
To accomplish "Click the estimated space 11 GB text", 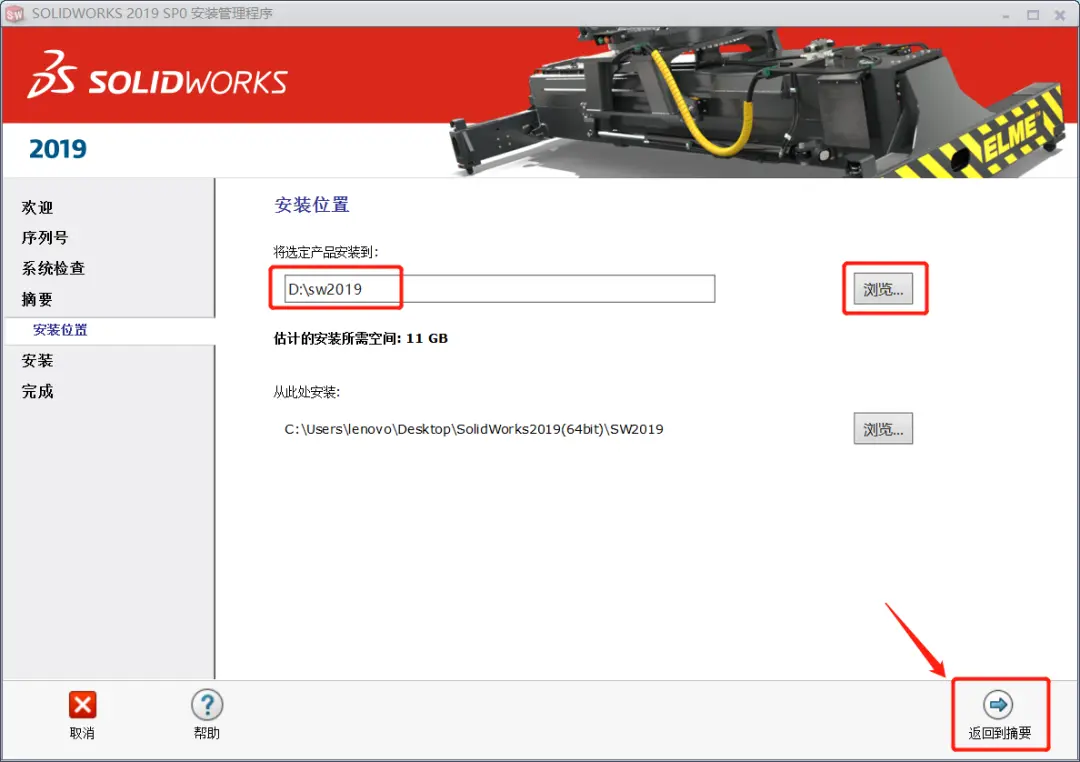I will [361, 338].
